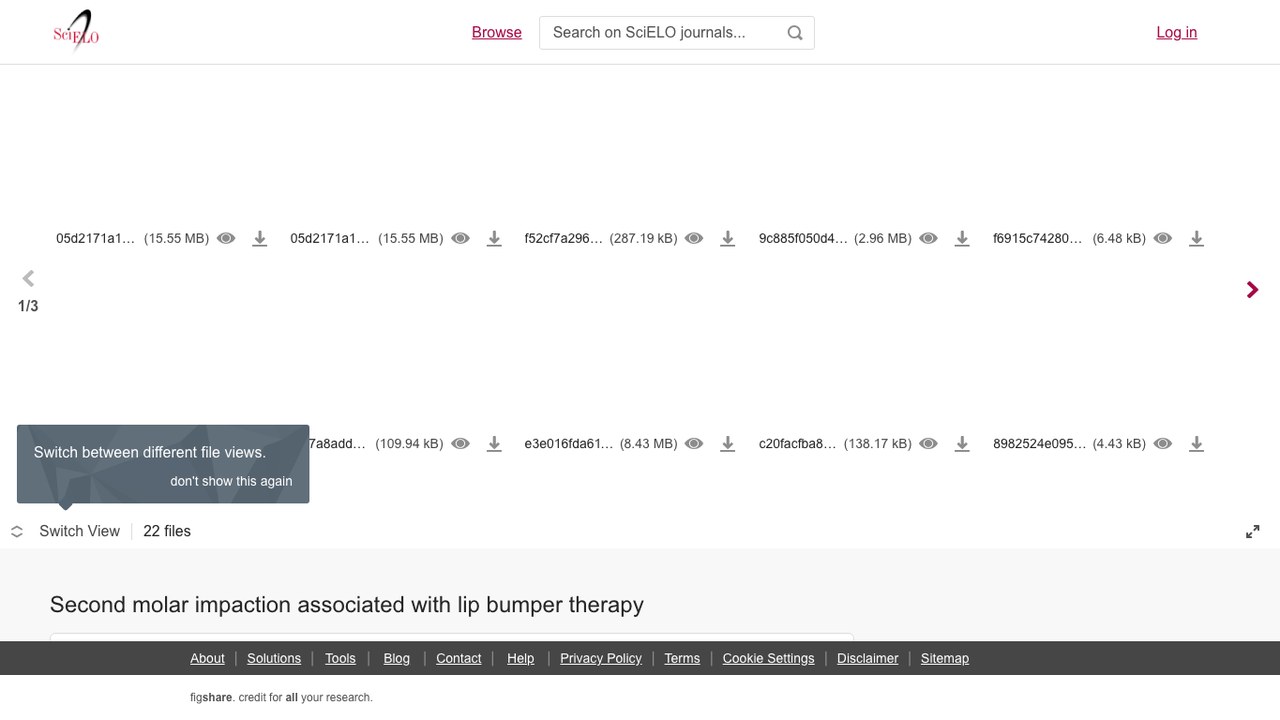Preview the 8982524e095 file with eye icon
1280x720 pixels.
[1162, 444]
